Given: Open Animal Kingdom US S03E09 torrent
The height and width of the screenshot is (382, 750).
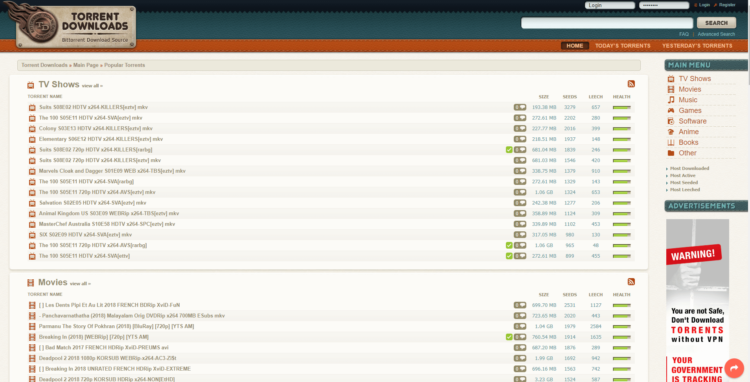Looking at the screenshot, I should pyautogui.click(x=109, y=214).
